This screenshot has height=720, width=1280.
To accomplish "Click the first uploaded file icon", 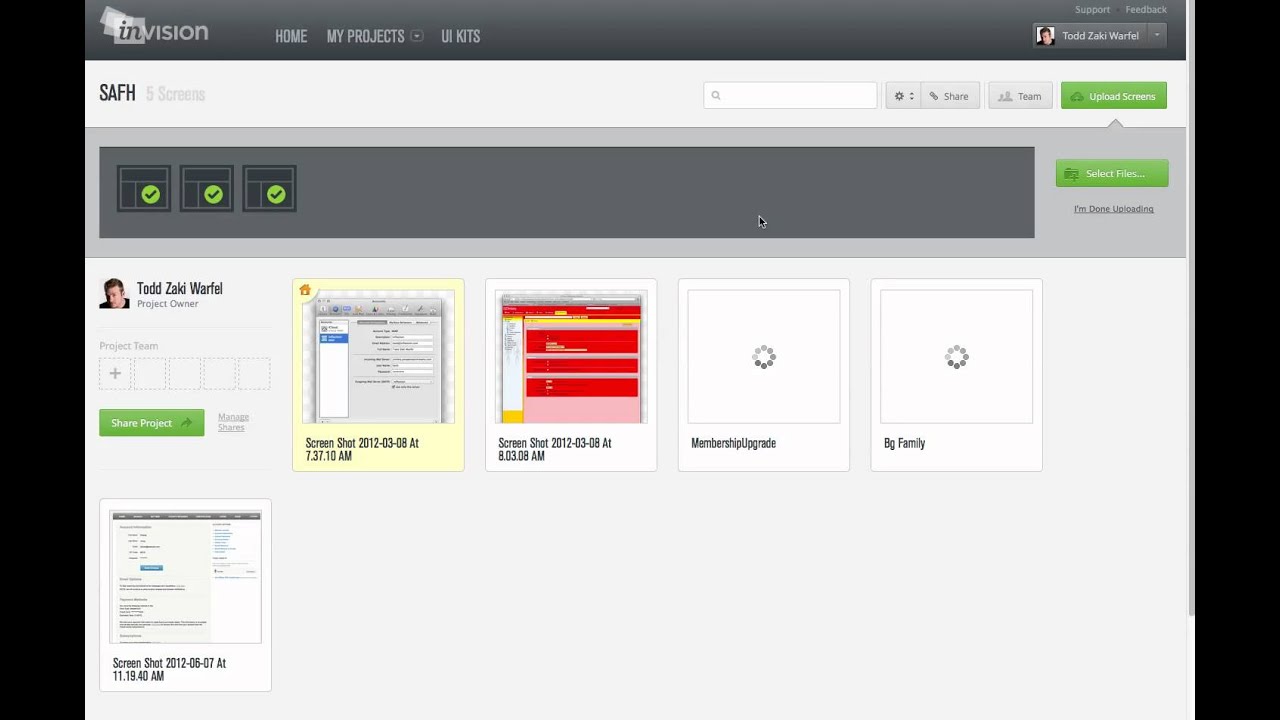I will pos(144,188).
